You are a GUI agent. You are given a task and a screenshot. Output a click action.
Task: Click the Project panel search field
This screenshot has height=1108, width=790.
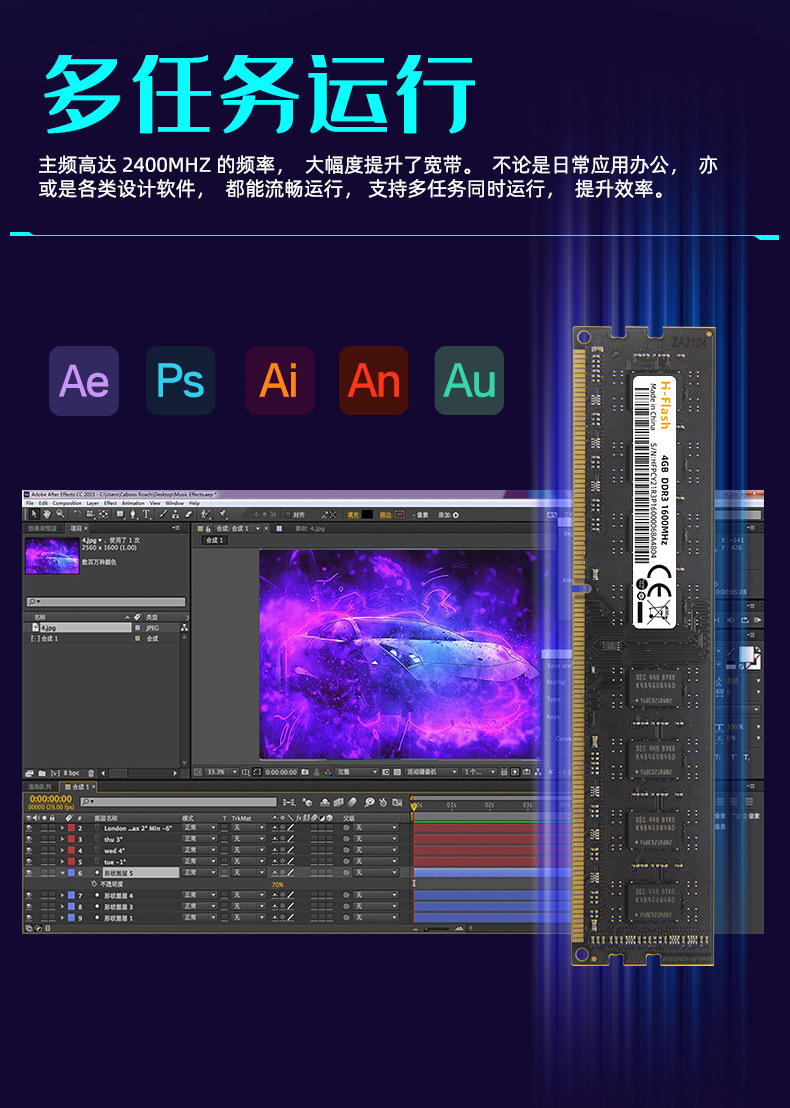point(106,602)
